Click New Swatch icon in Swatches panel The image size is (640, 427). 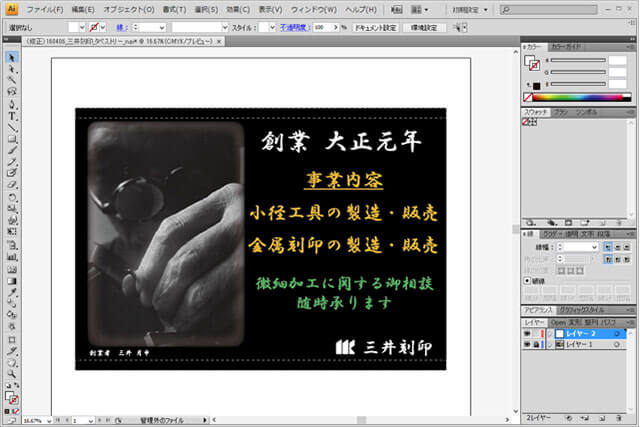603,223
